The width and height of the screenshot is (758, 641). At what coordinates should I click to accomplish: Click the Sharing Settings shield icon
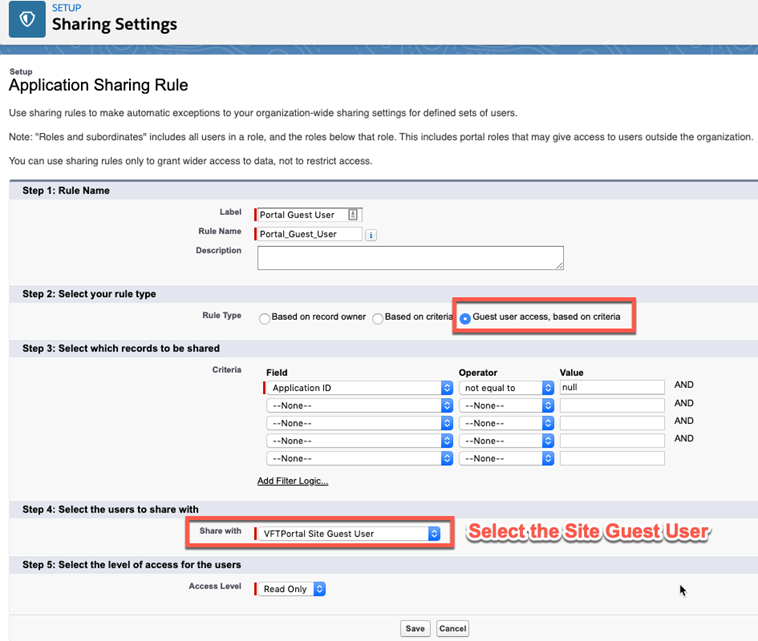click(27, 19)
